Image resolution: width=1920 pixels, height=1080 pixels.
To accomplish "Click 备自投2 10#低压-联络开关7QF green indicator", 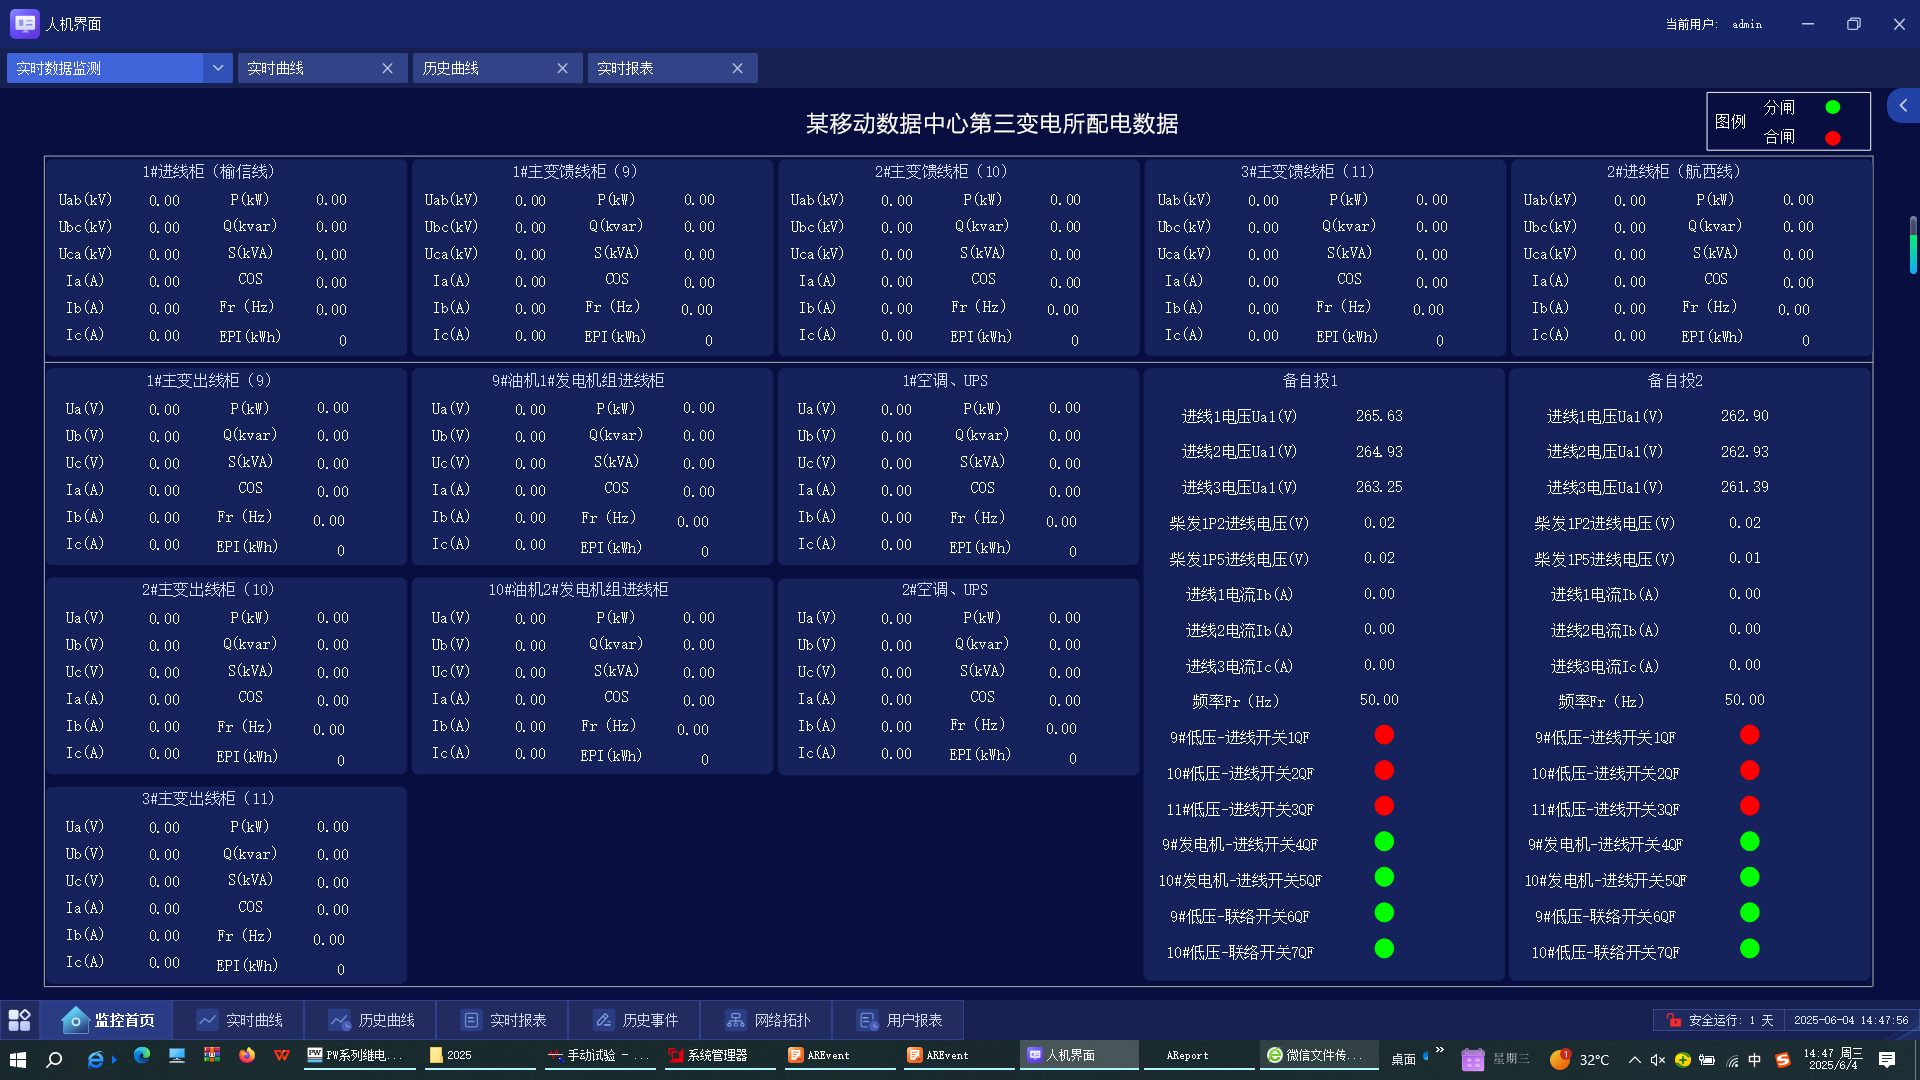I will point(1749,949).
